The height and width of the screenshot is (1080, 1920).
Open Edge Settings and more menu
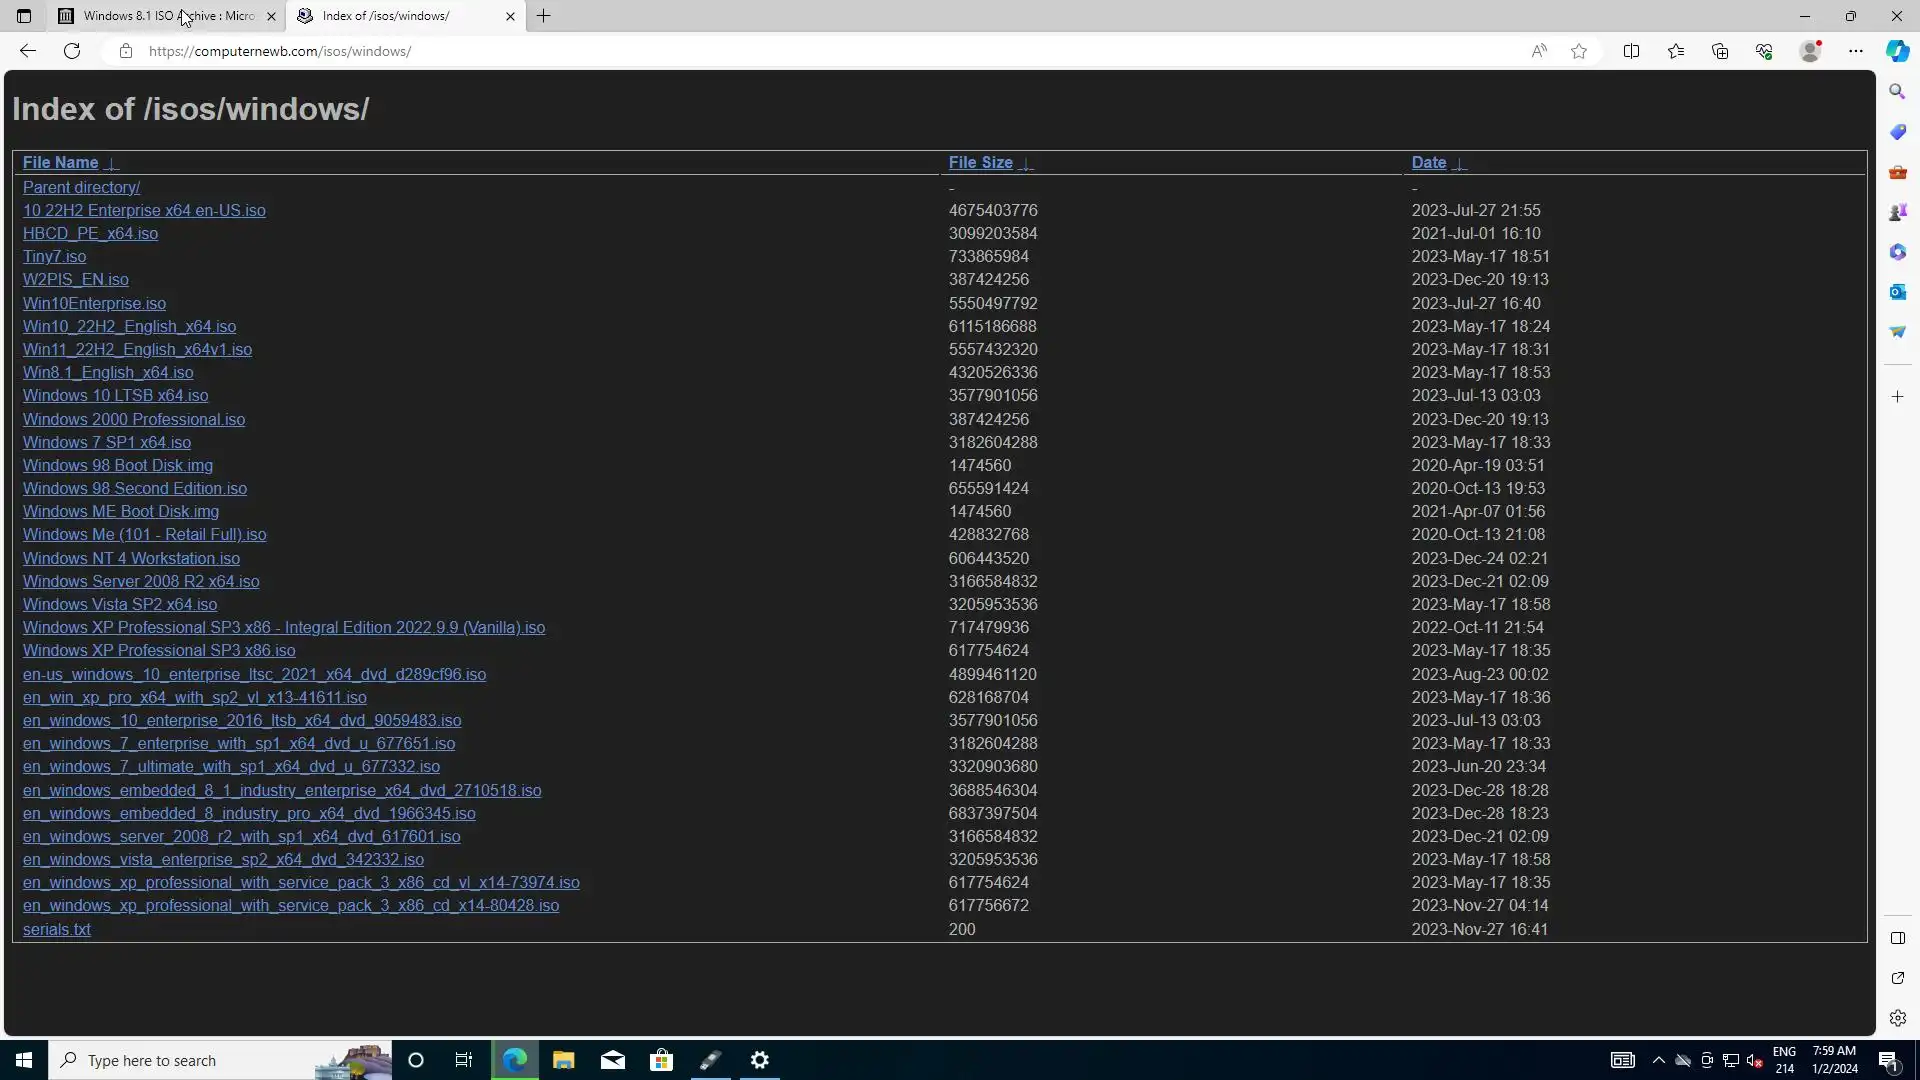1855,51
